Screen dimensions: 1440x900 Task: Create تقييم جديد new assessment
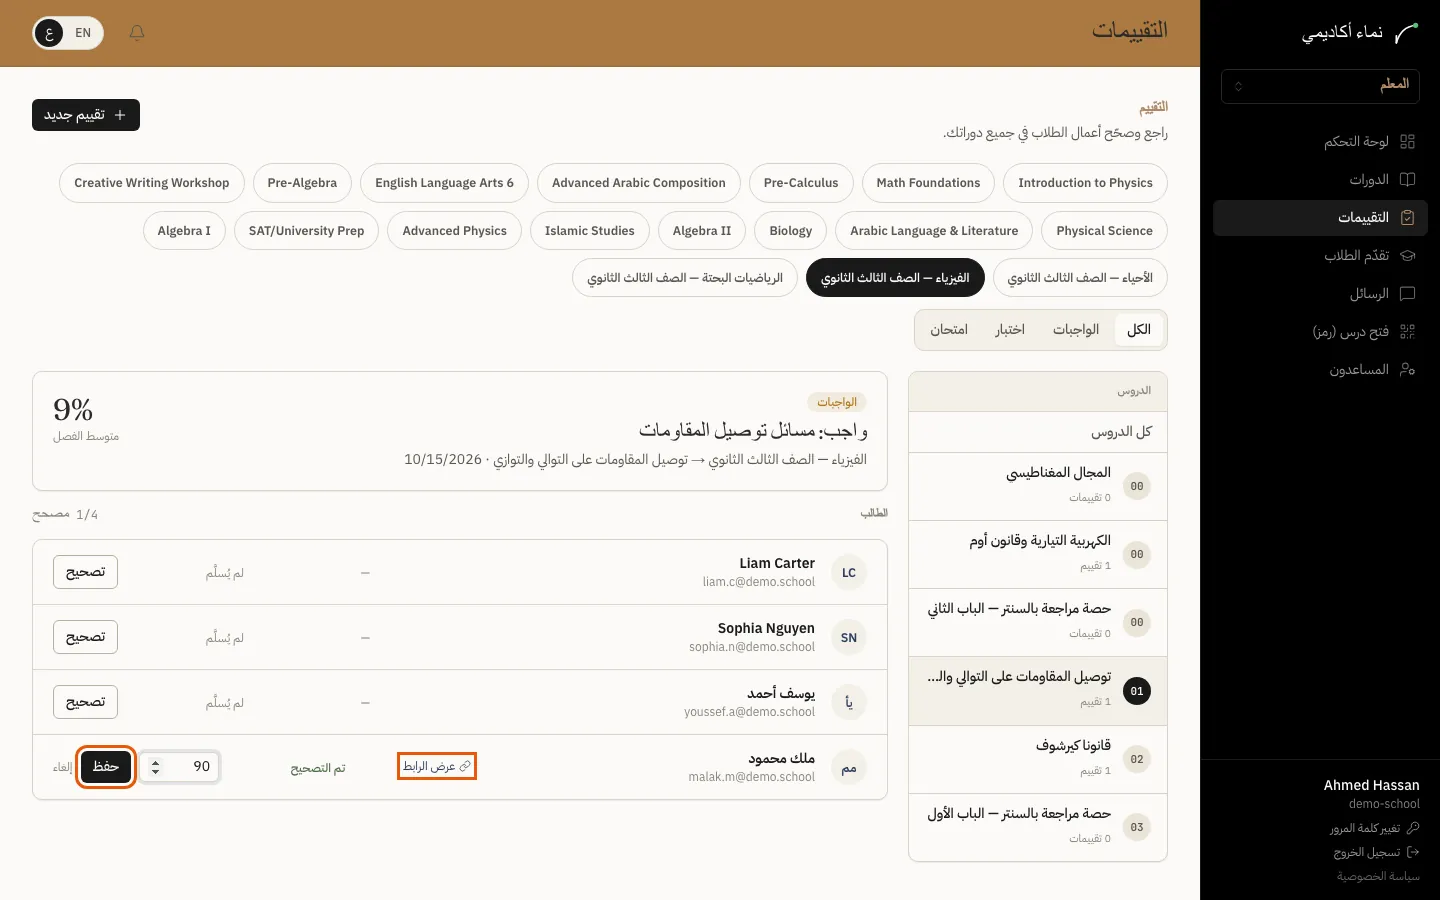[x=86, y=115]
